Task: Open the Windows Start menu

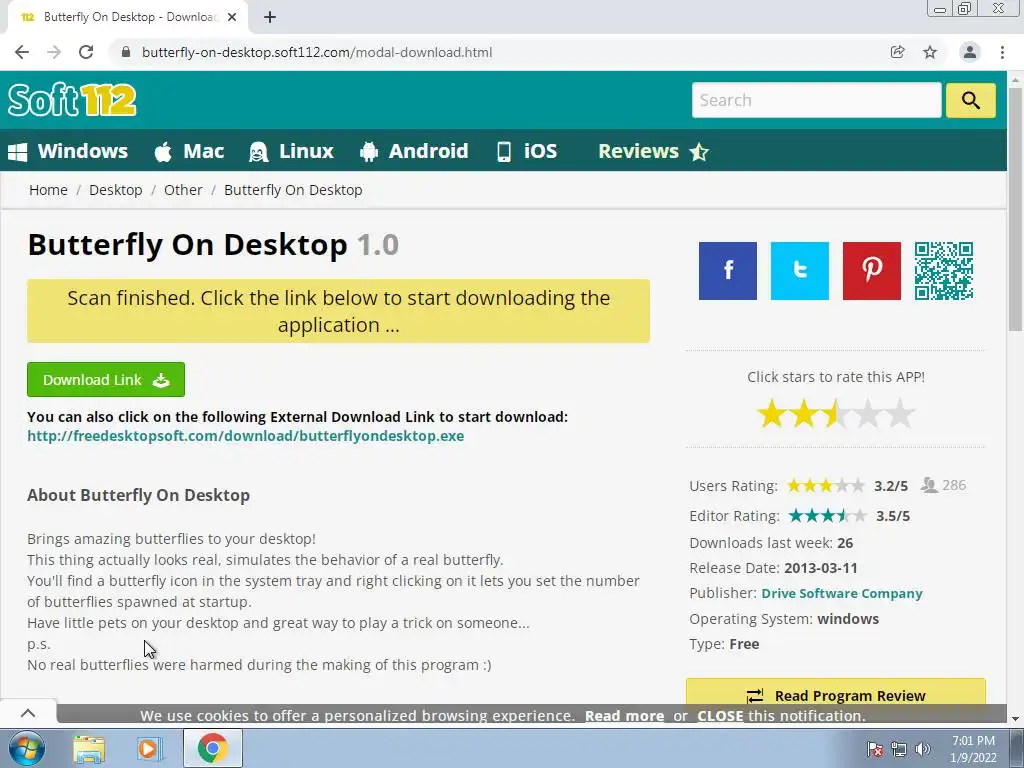Action: click(x=27, y=748)
